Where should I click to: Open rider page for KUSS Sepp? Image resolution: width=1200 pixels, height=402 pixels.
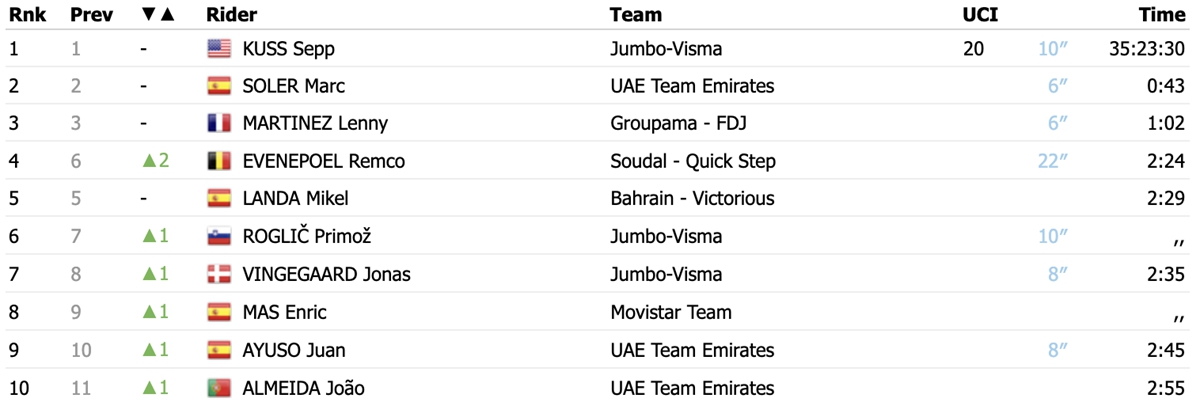[x=289, y=48]
